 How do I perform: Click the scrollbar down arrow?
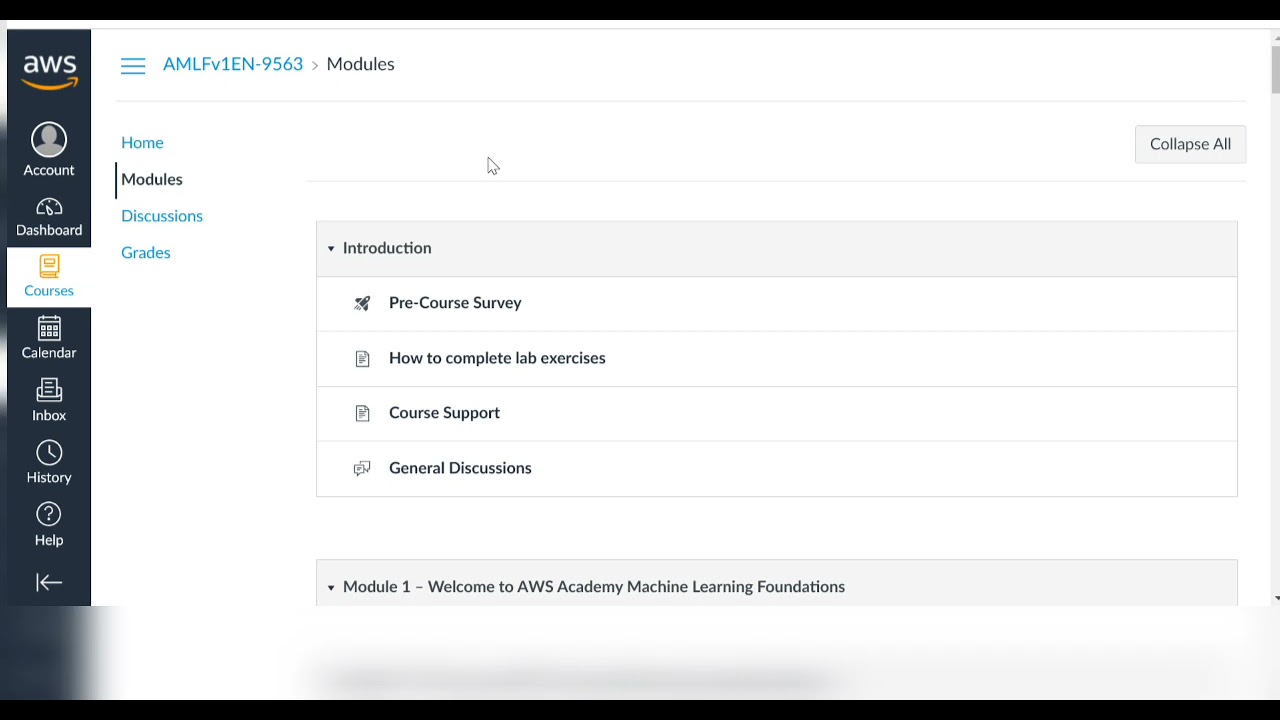click(x=1275, y=598)
